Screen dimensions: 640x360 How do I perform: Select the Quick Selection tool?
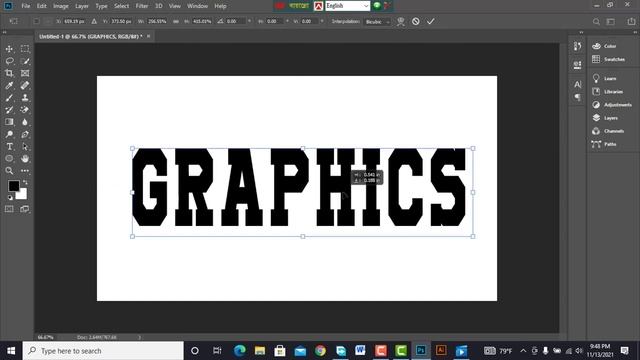coord(25,61)
